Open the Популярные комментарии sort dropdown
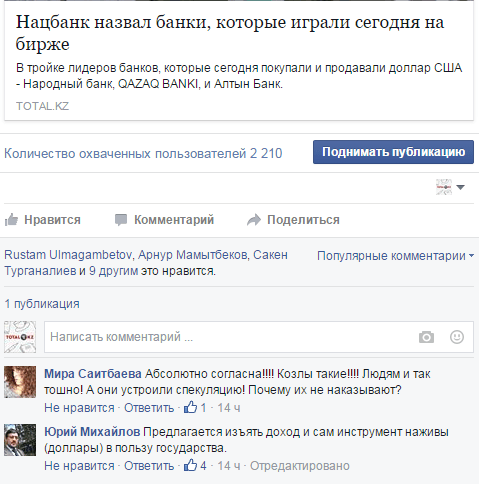This screenshot has width=479, height=484. [395, 256]
